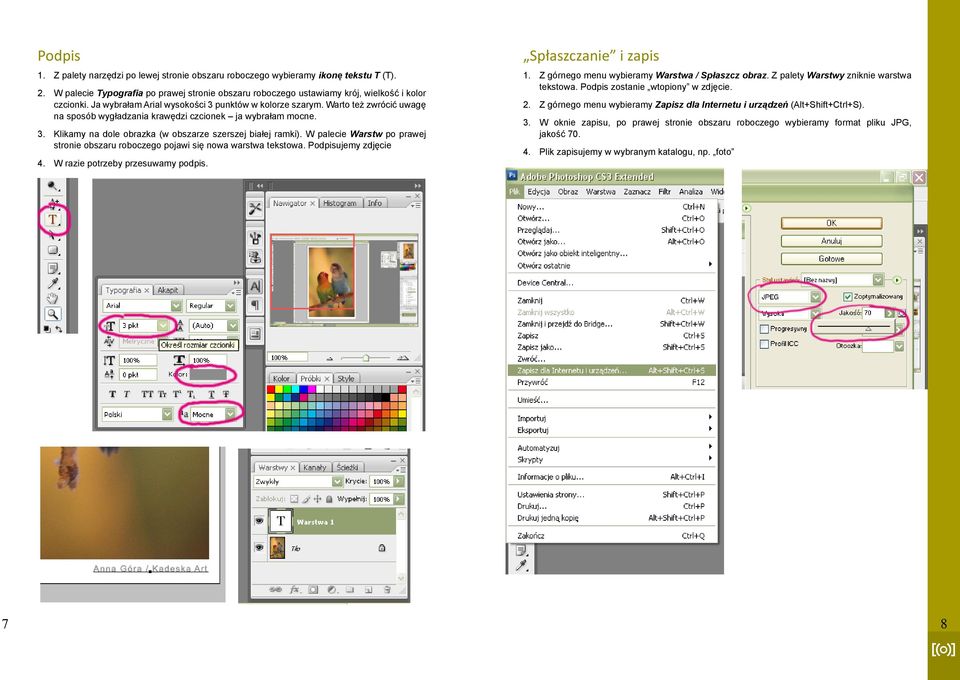Open Jakość quality slider arrow button
Viewport: 960px width, 680px height.
890,313
